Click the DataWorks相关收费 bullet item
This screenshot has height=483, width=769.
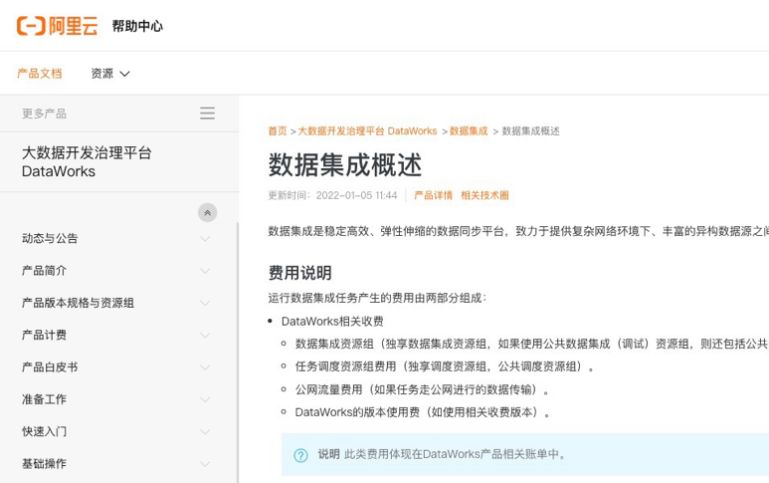coord(333,321)
